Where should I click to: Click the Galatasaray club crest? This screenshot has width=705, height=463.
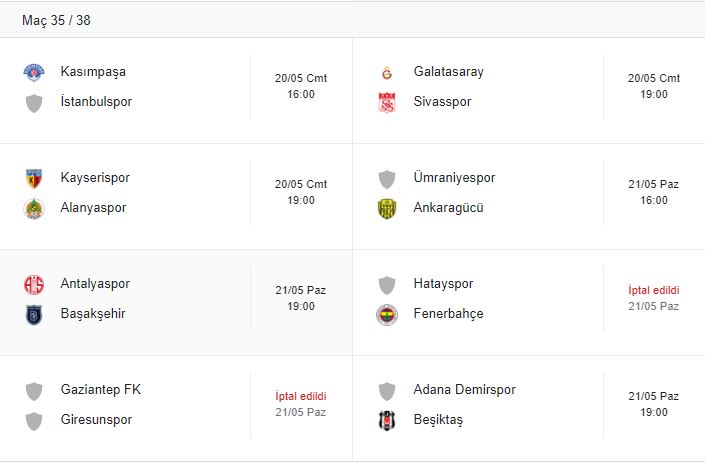pos(387,72)
